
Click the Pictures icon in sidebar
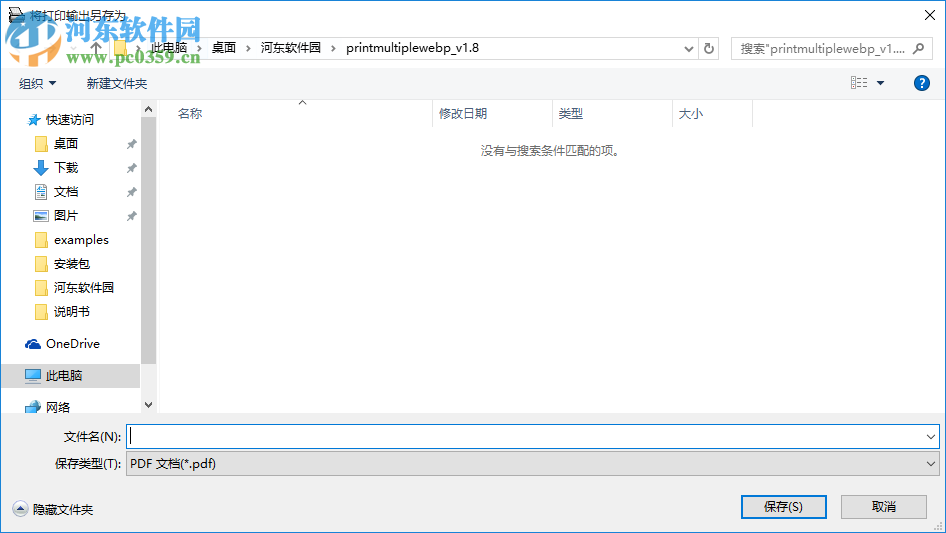pos(40,215)
